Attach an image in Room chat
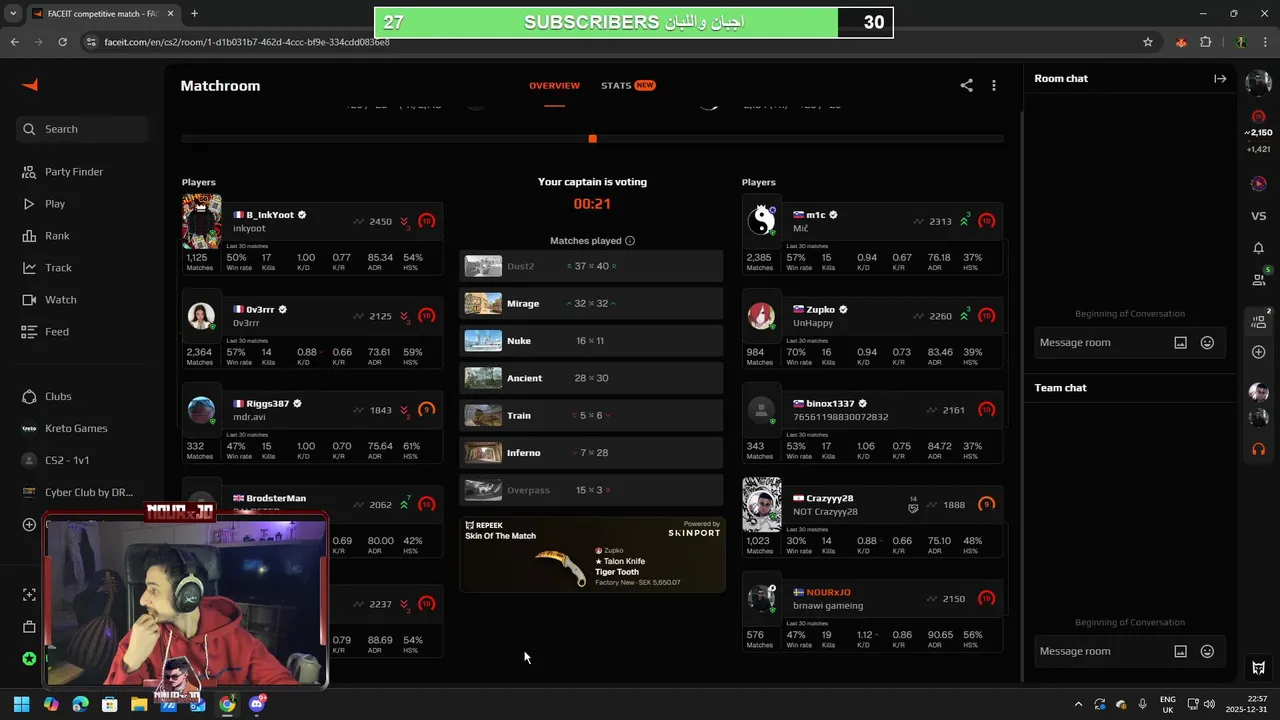This screenshot has height=720, width=1280. click(1180, 343)
